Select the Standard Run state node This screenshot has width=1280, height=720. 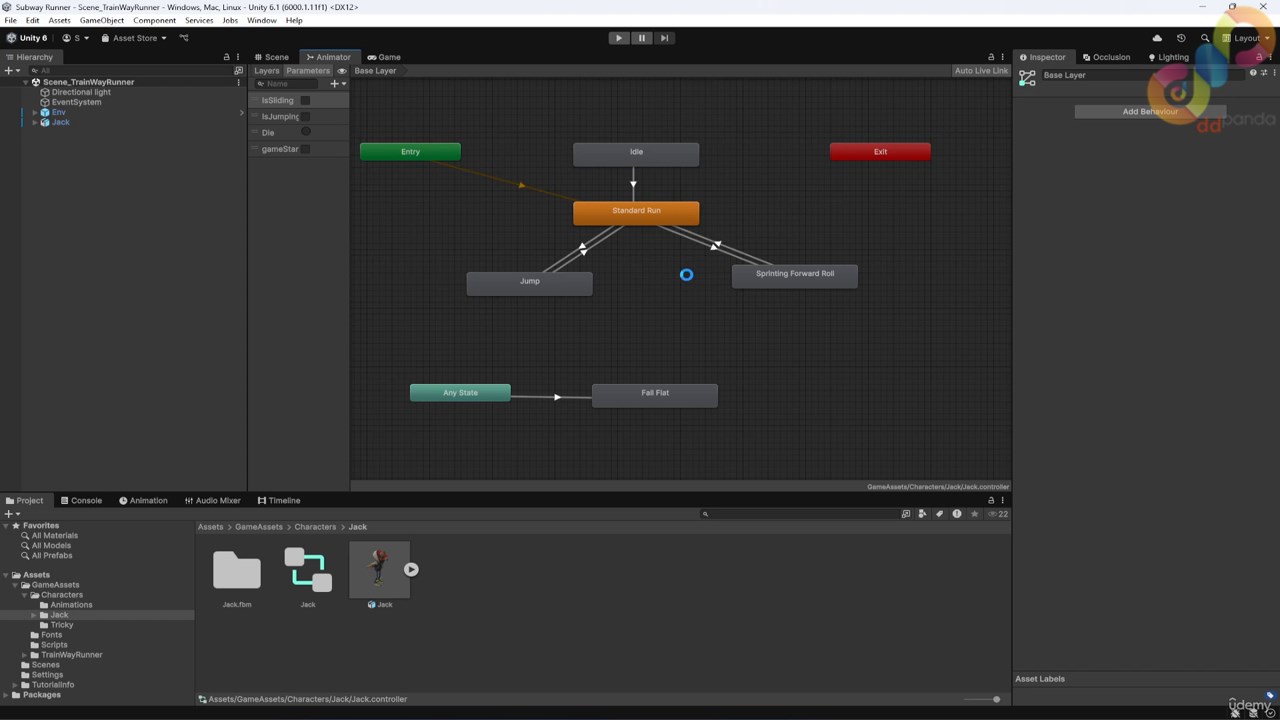coord(636,211)
